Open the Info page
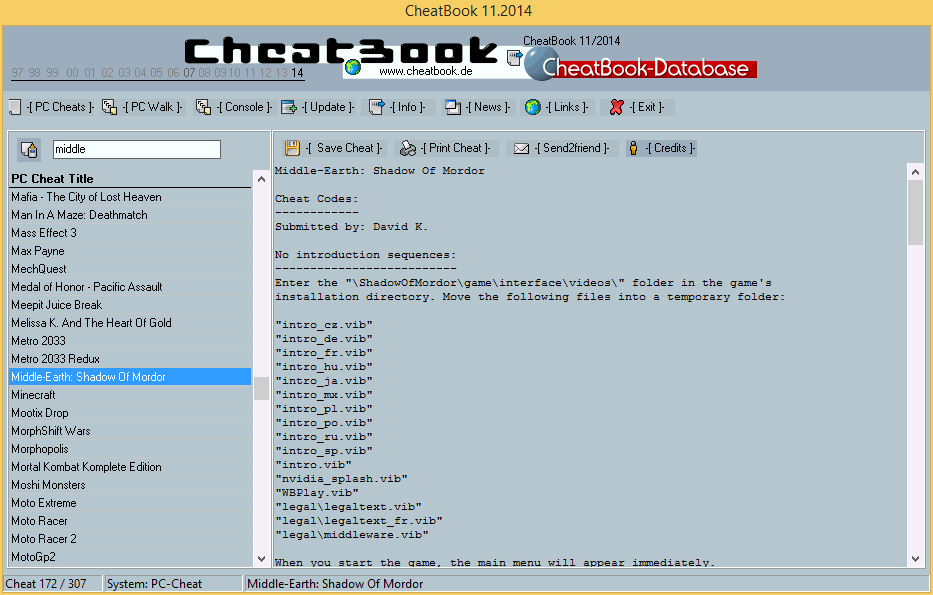 pos(397,107)
